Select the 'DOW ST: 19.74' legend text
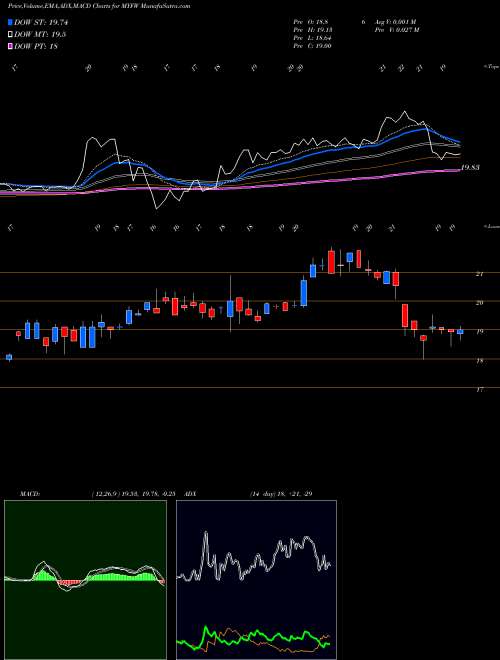The image size is (500, 660). pyautogui.click(x=41, y=22)
